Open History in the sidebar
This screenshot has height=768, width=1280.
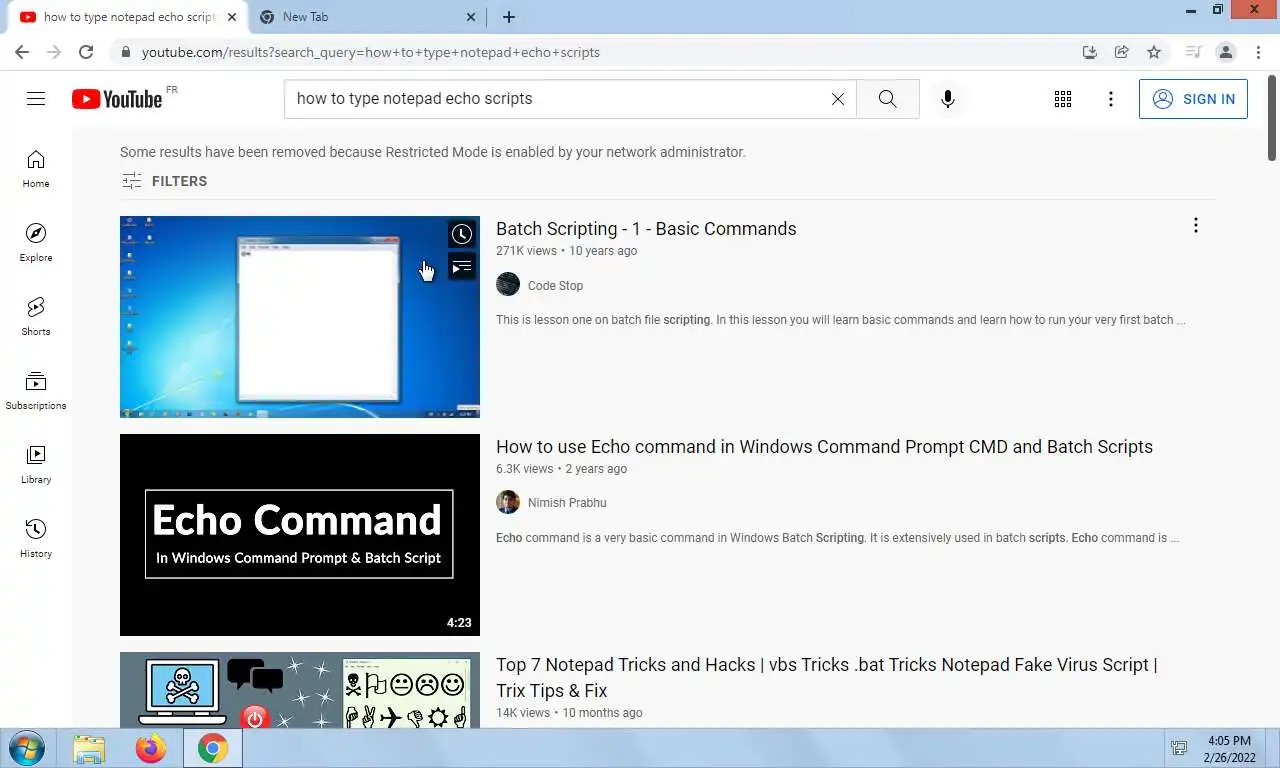point(36,539)
